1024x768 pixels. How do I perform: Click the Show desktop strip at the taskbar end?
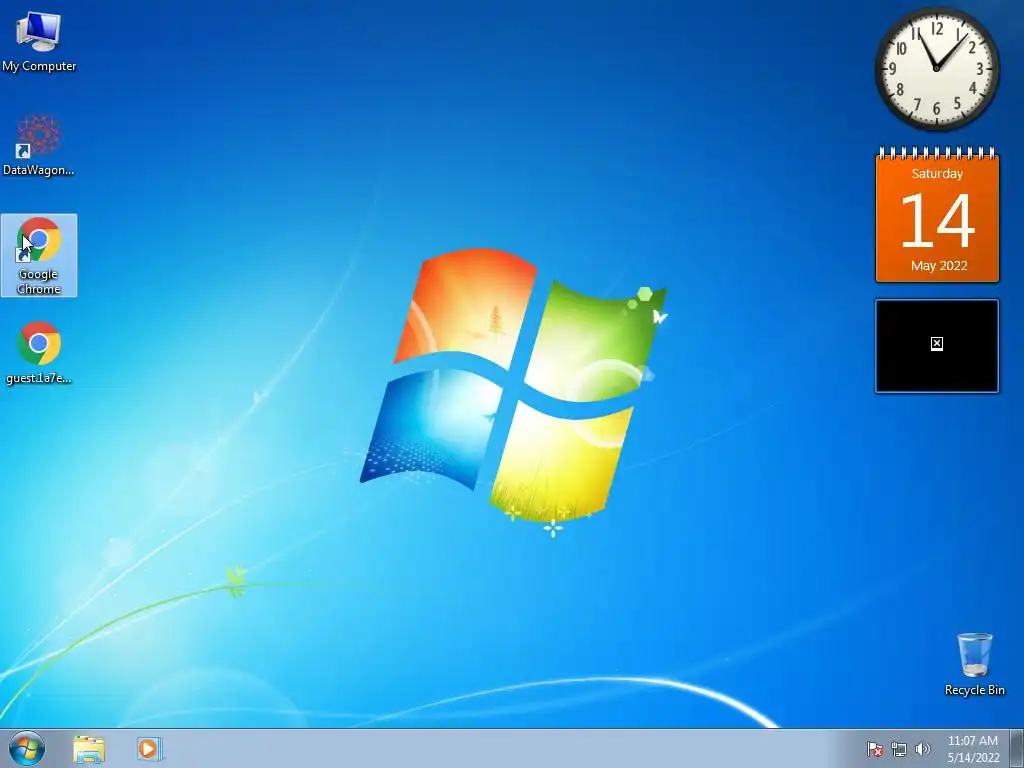pyautogui.click(x=1016, y=749)
